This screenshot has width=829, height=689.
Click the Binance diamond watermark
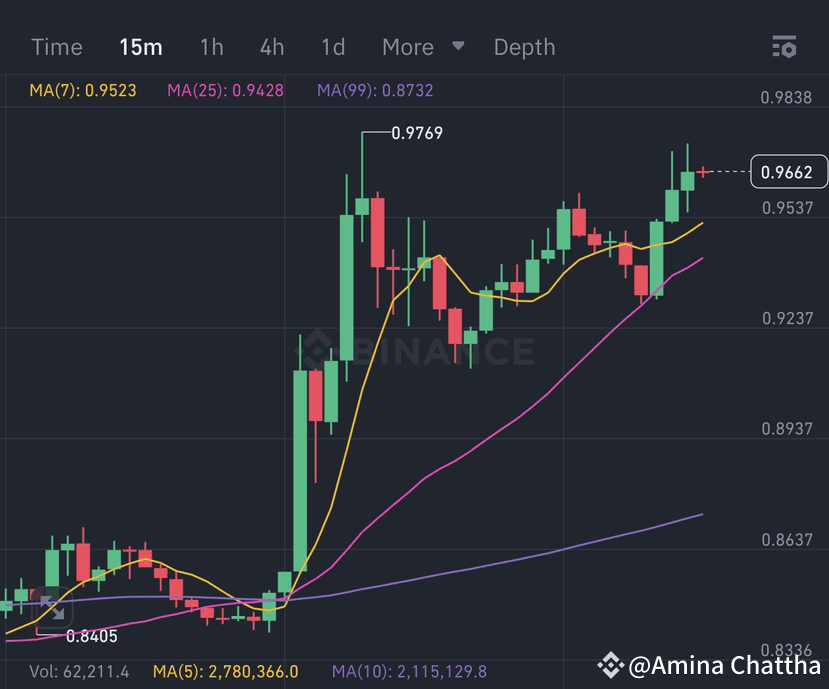click(x=318, y=349)
